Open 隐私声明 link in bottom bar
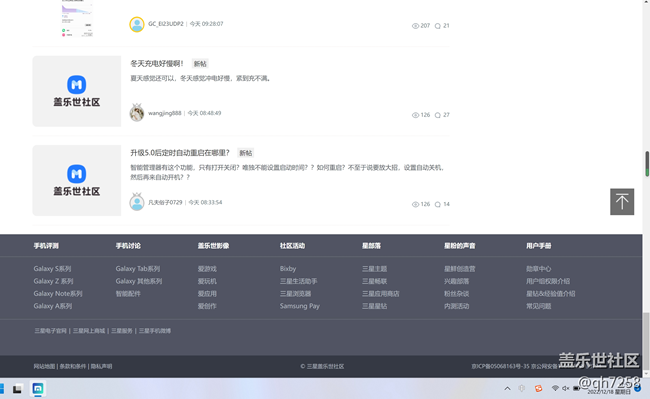 point(101,366)
